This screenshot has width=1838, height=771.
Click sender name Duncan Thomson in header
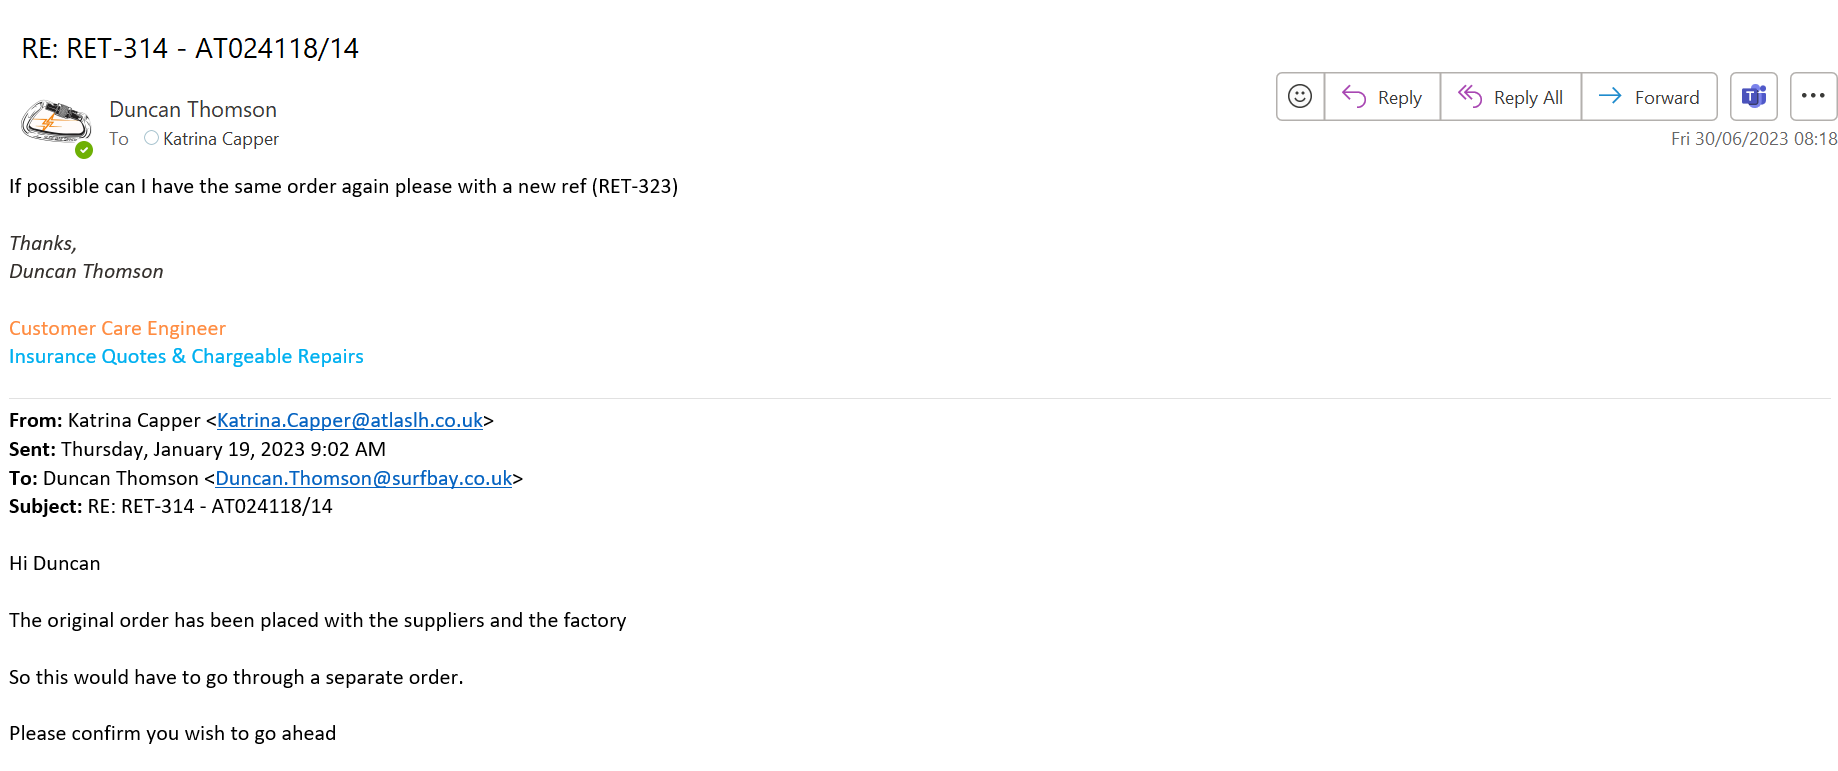[193, 110]
